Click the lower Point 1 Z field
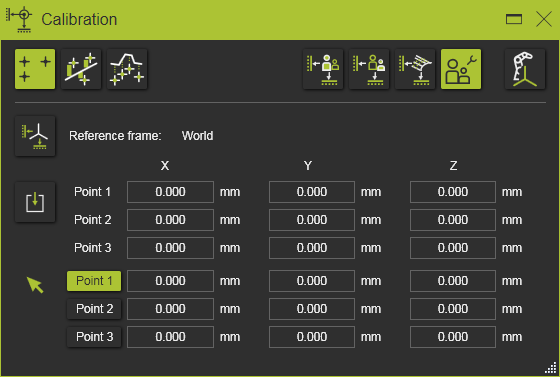Viewport: 560px width, 377px height. [453, 281]
